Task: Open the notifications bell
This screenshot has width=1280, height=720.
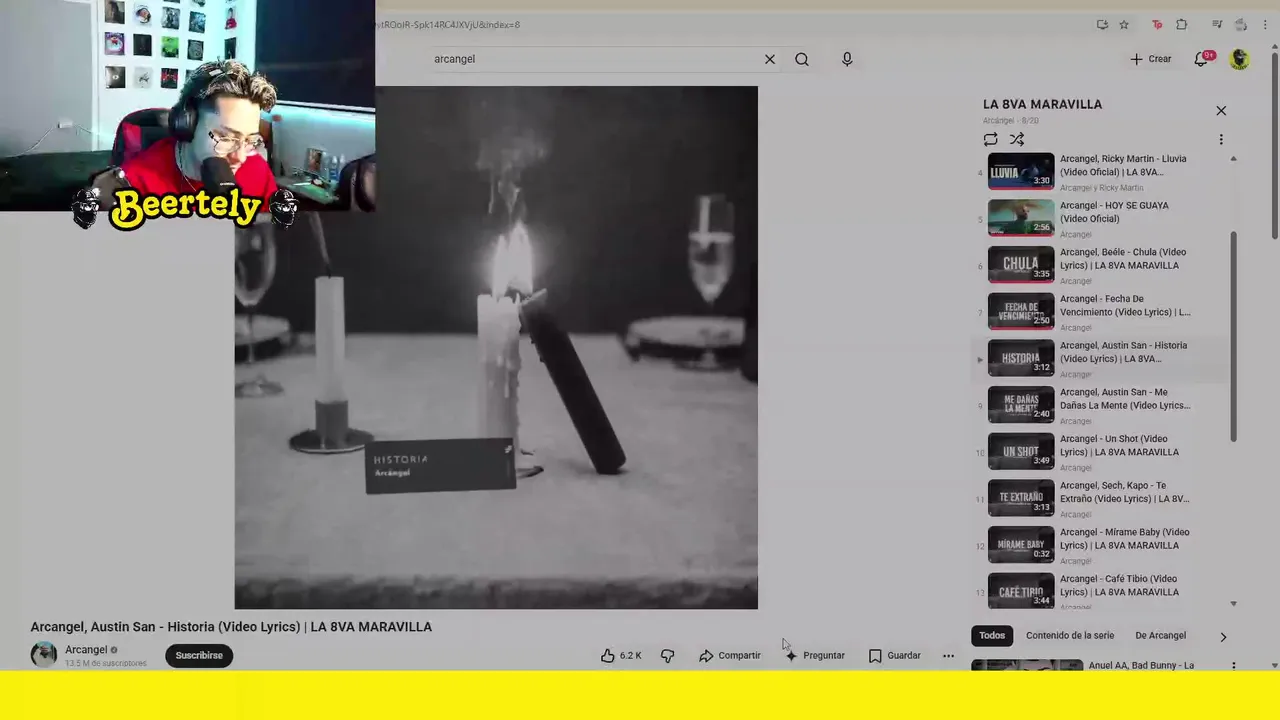Action: click(1203, 59)
